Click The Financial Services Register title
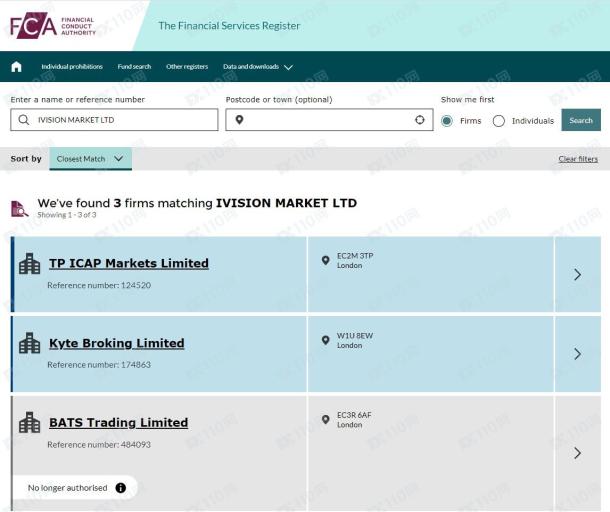610x512 pixels. point(229,26)
